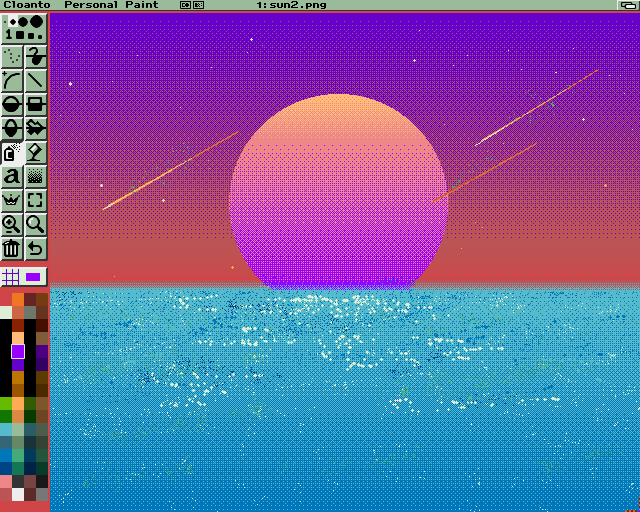The height and width of the screenshot is (512, 640).
Task: Select the rectangle shape tool
Action: coord(36,105)
